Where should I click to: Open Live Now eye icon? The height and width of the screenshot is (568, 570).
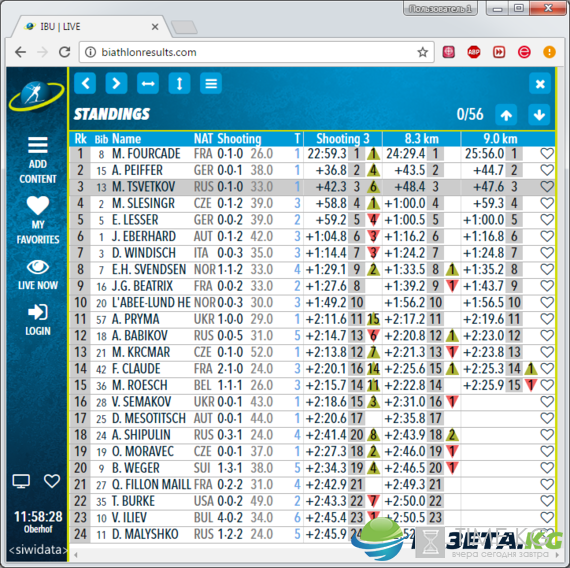[38, 275]
